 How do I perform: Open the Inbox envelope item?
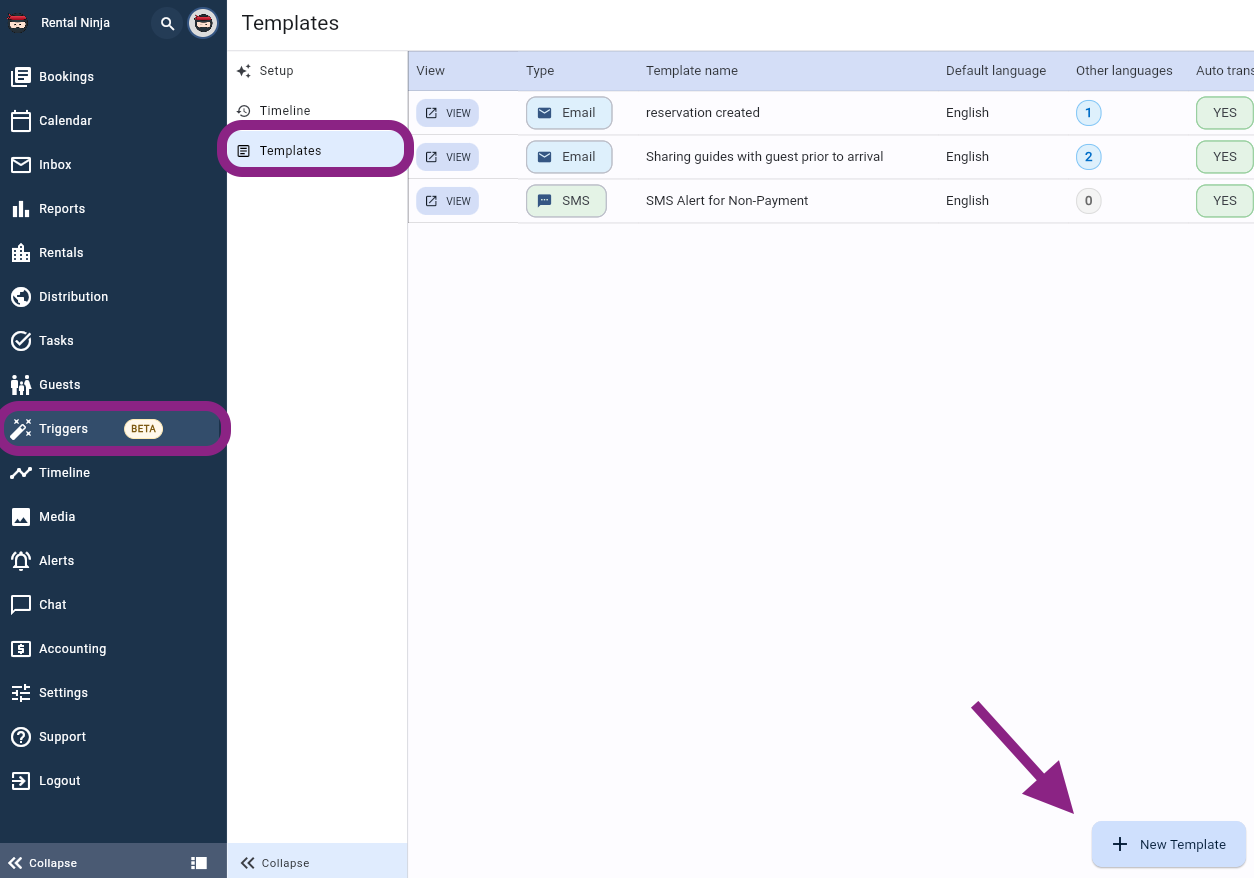click(55, 165)
